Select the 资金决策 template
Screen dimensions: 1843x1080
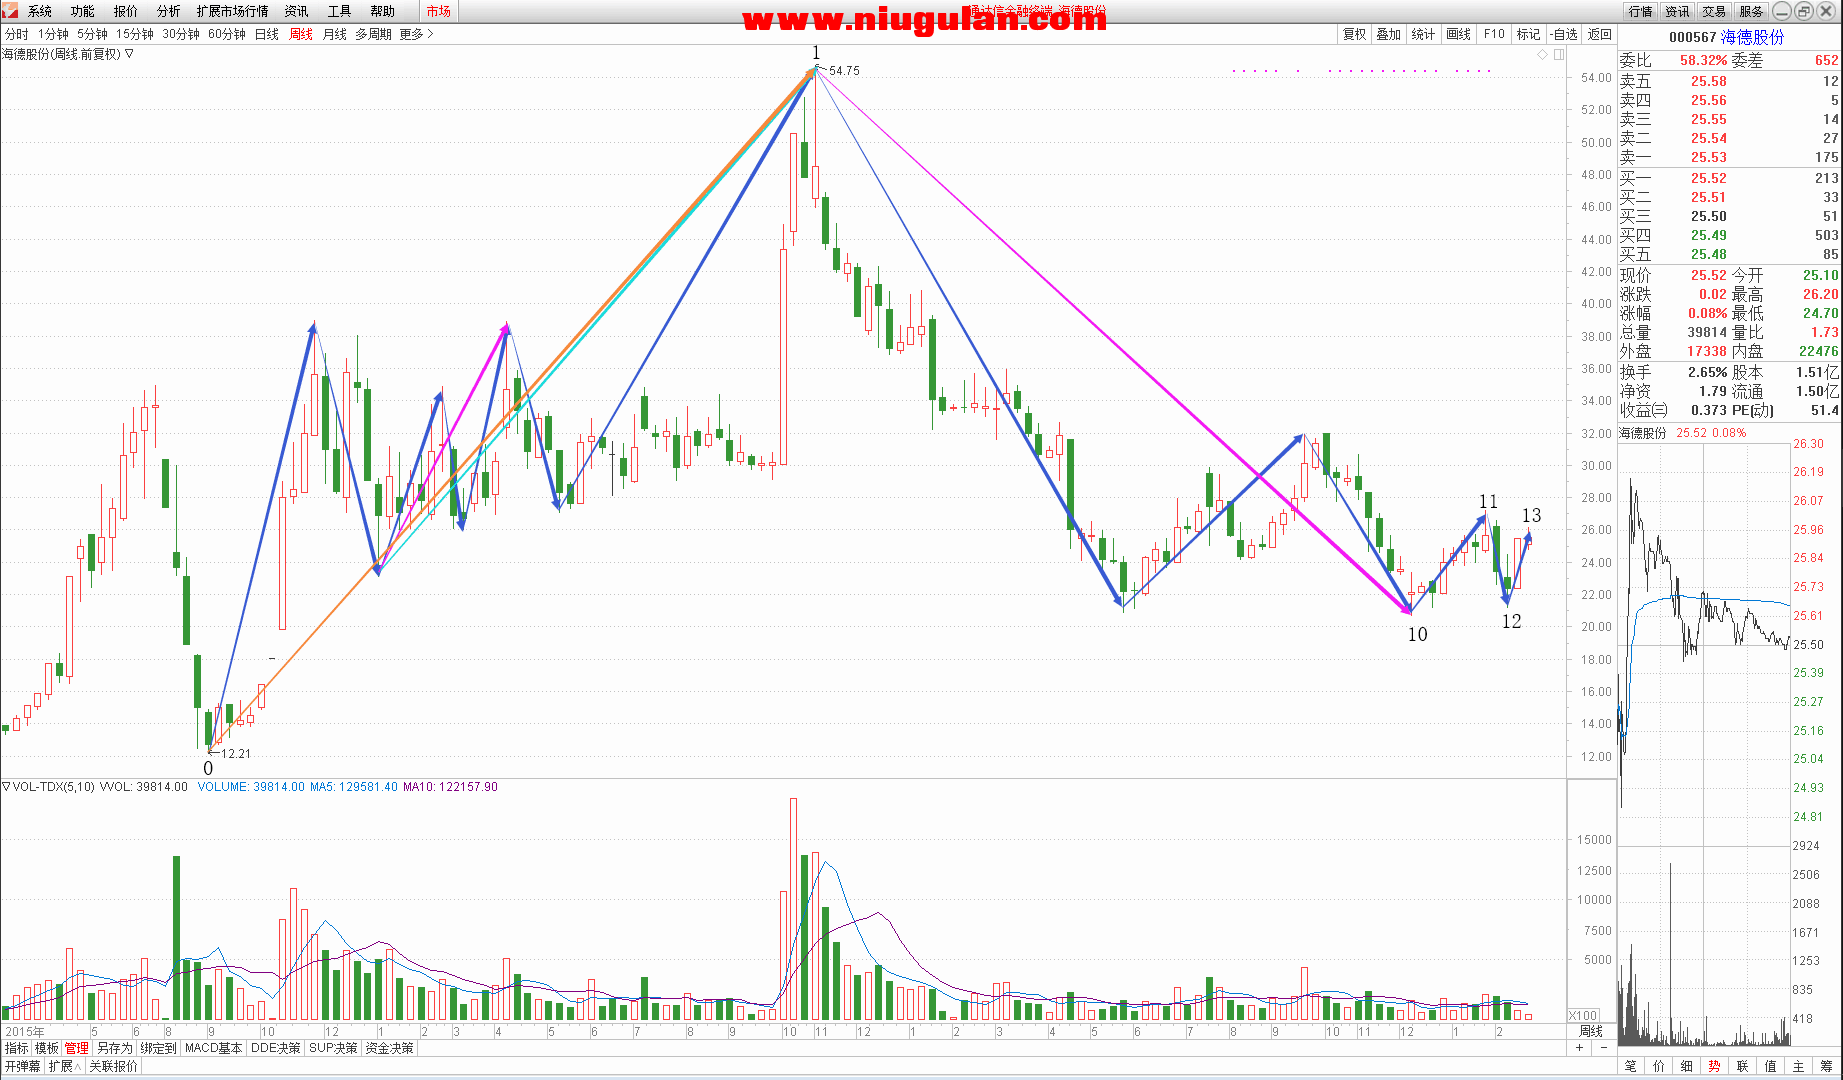pyautogui.click(x=389, y=1048)
